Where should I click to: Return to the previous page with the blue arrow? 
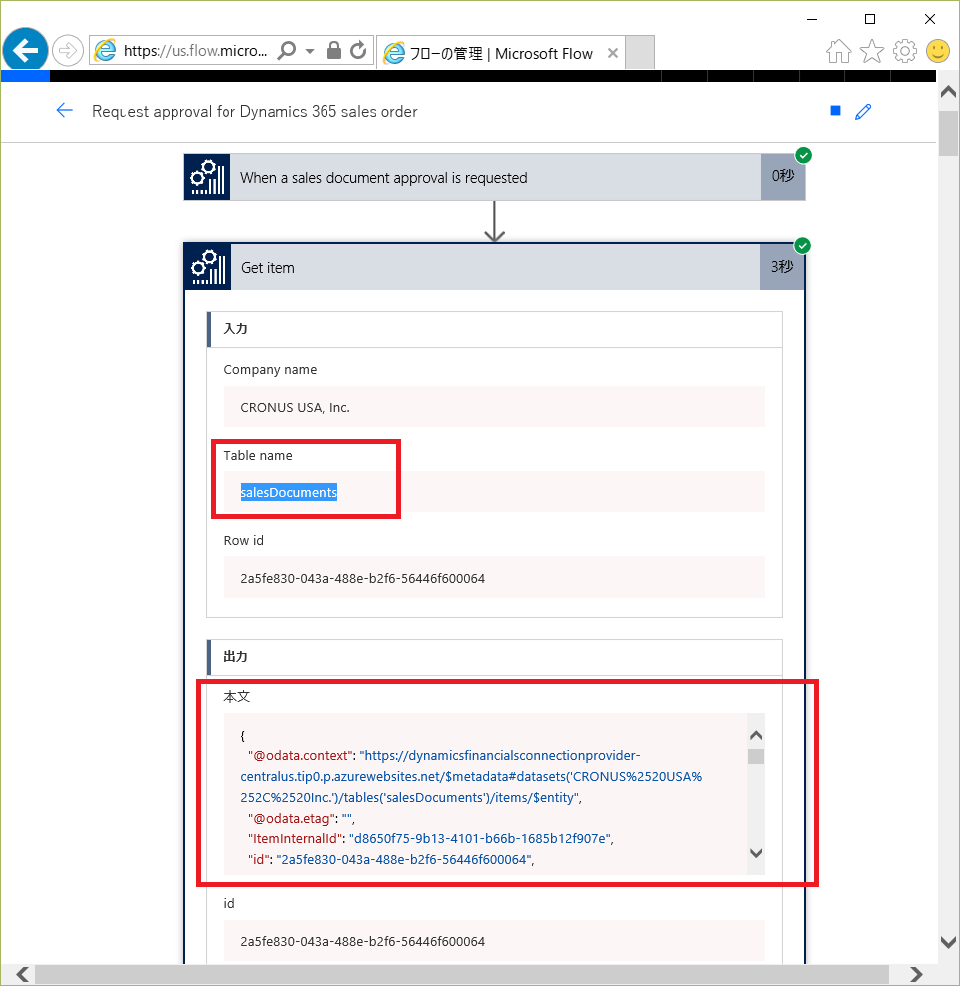(x=64, y=111)
